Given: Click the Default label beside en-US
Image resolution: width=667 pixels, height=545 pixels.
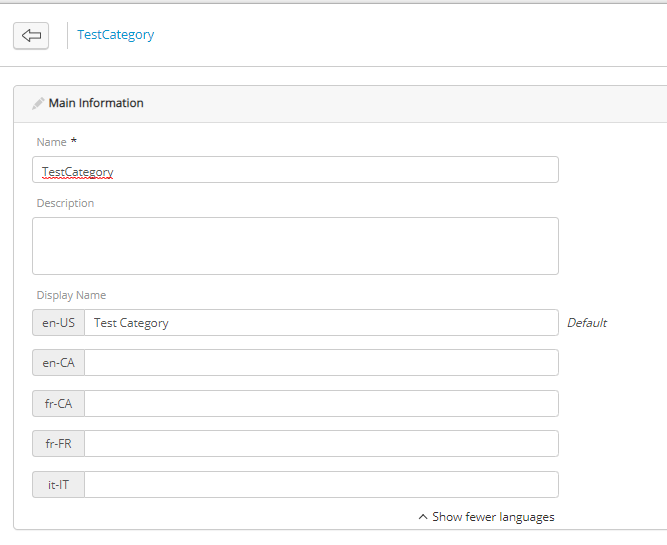Looking at the screenshot, I should 587,323.
